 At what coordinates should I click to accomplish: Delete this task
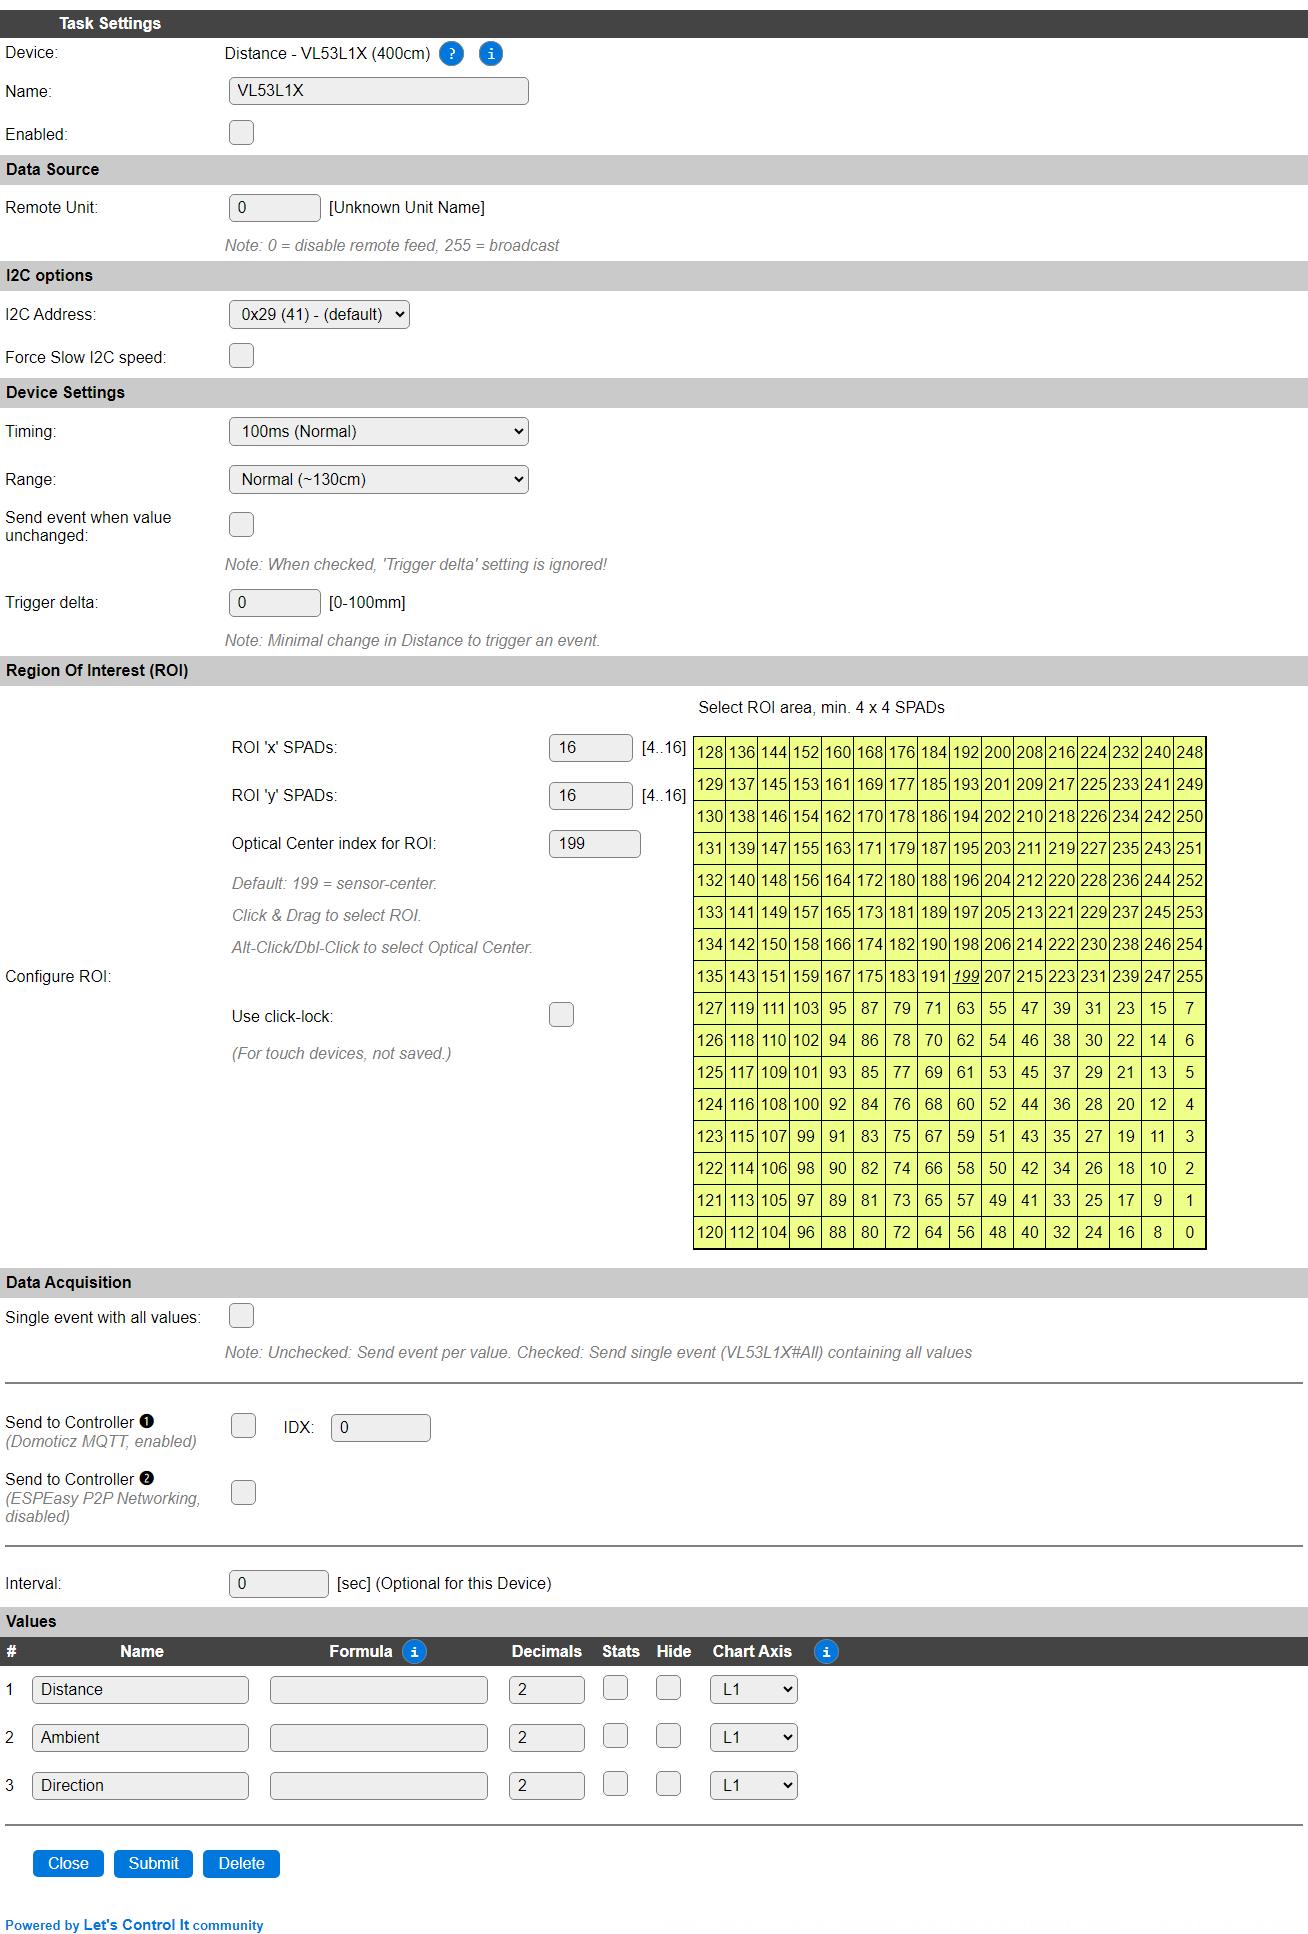coord(241,1864)
